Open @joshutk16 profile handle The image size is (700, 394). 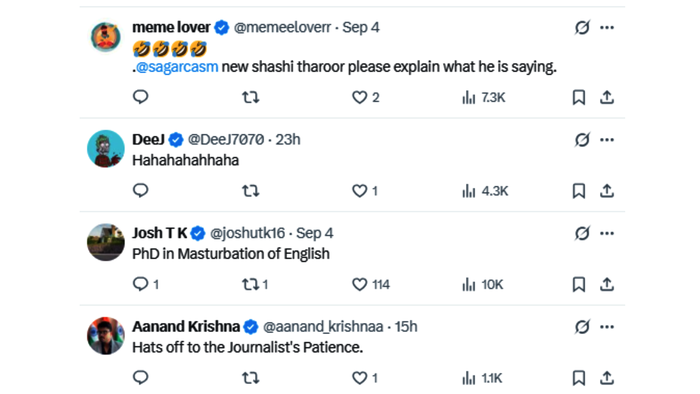pos(247,233)
